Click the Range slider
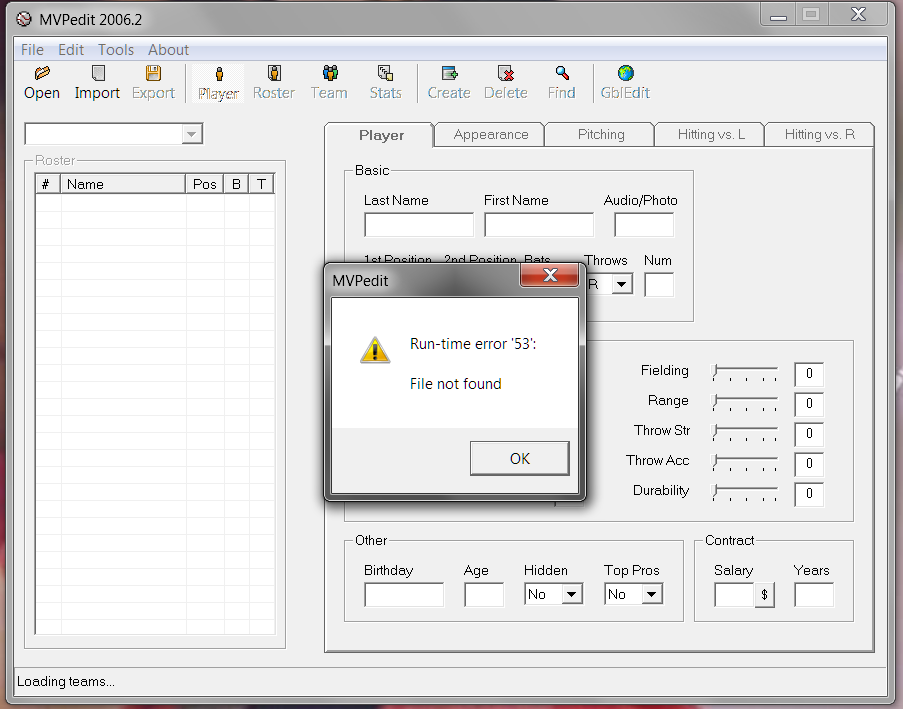The image size is (903, 709). pos(745,403)
